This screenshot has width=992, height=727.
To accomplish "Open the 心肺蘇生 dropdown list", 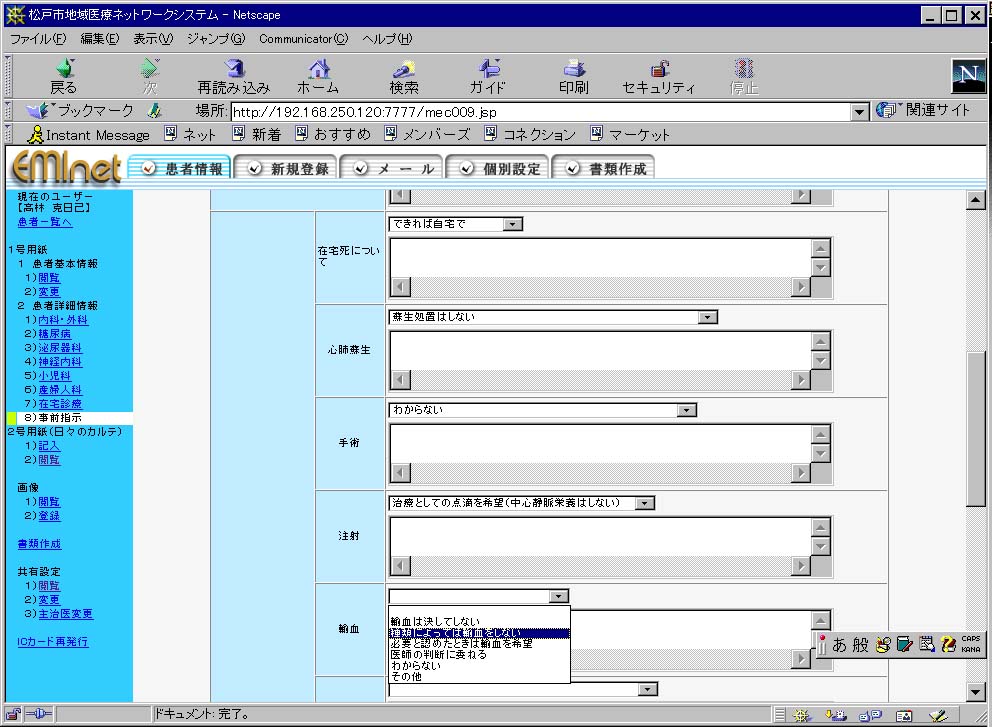I will (708, 317).
